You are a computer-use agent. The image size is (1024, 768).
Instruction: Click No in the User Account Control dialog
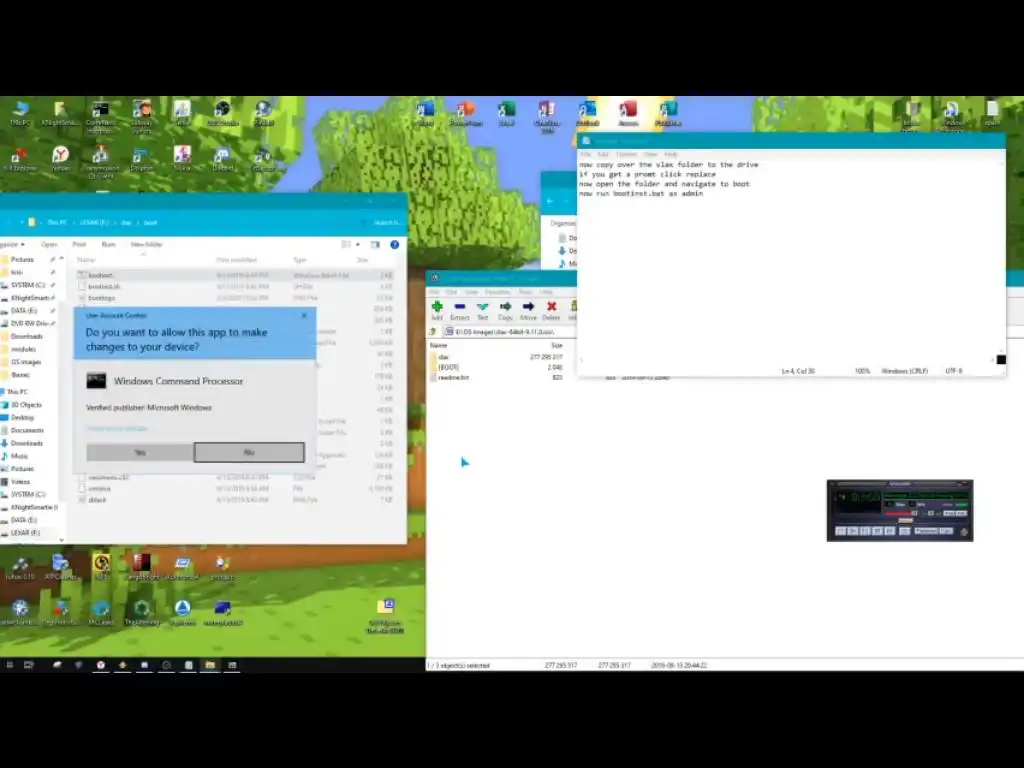click(x=249, y=452)
